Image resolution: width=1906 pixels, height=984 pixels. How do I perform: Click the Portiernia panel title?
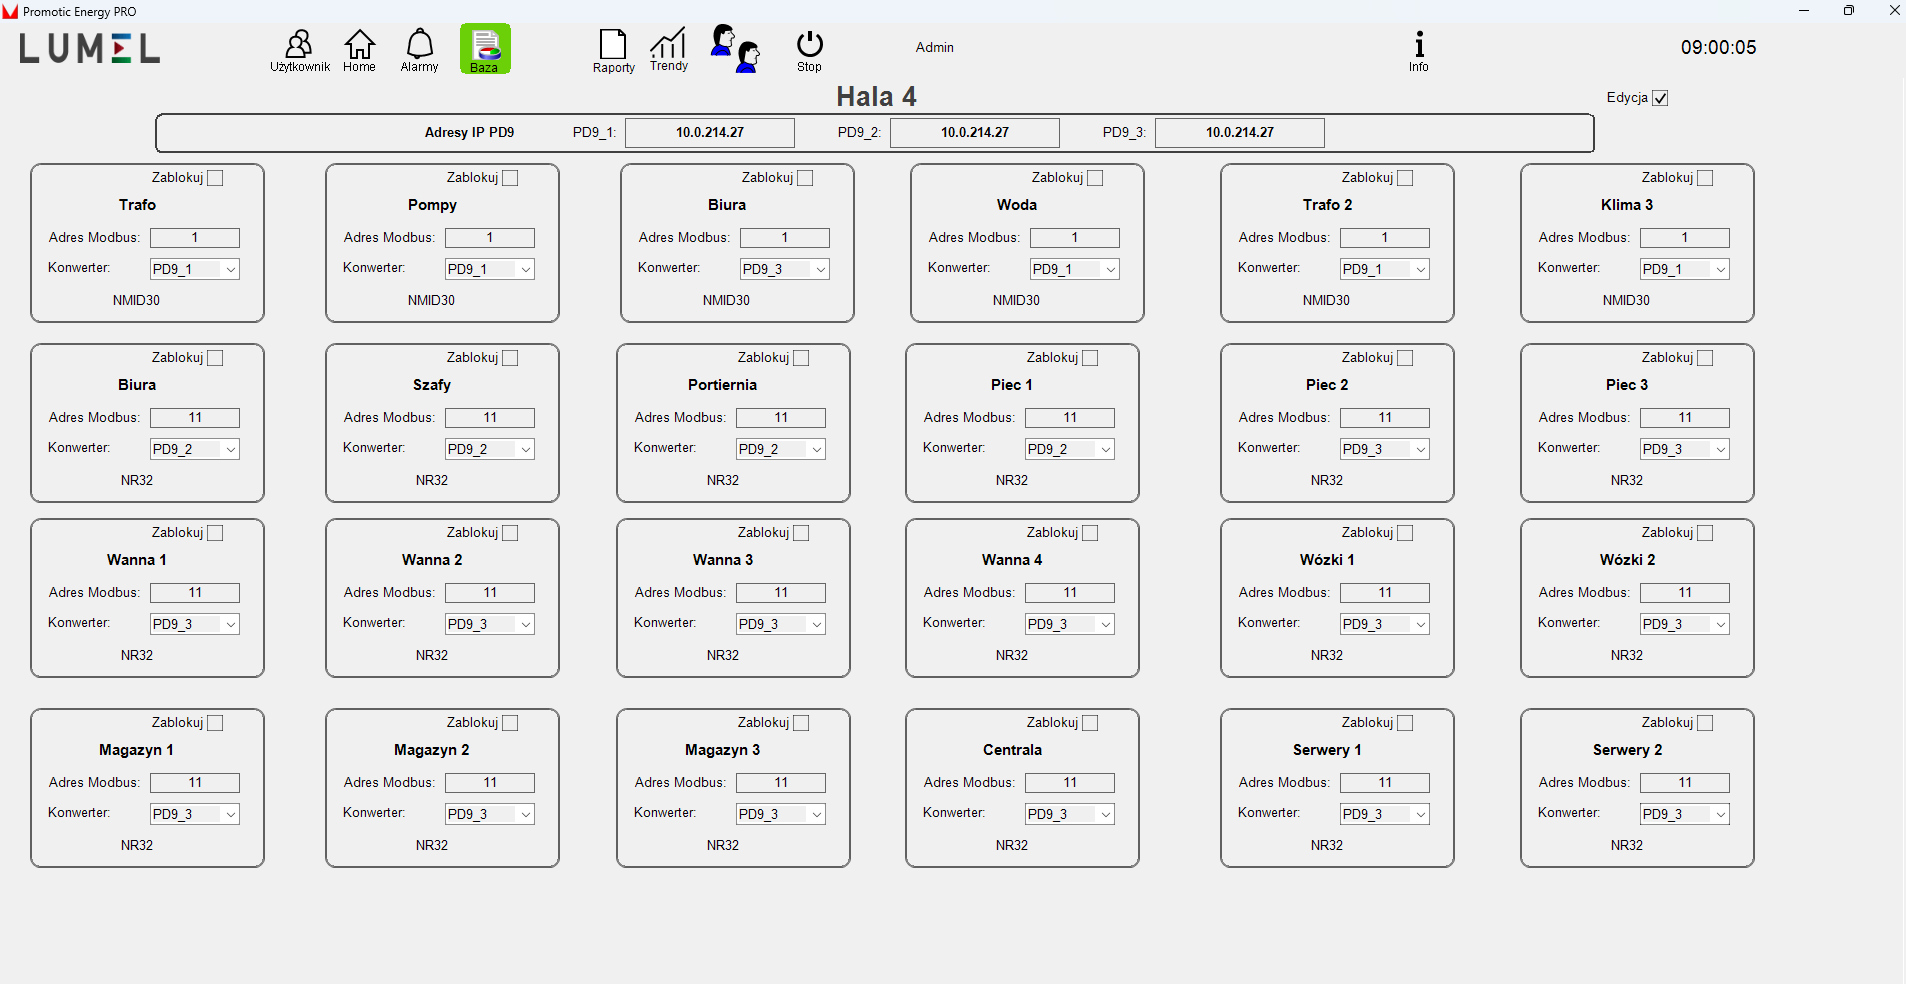pyautogui.click(x=722, y=385)
